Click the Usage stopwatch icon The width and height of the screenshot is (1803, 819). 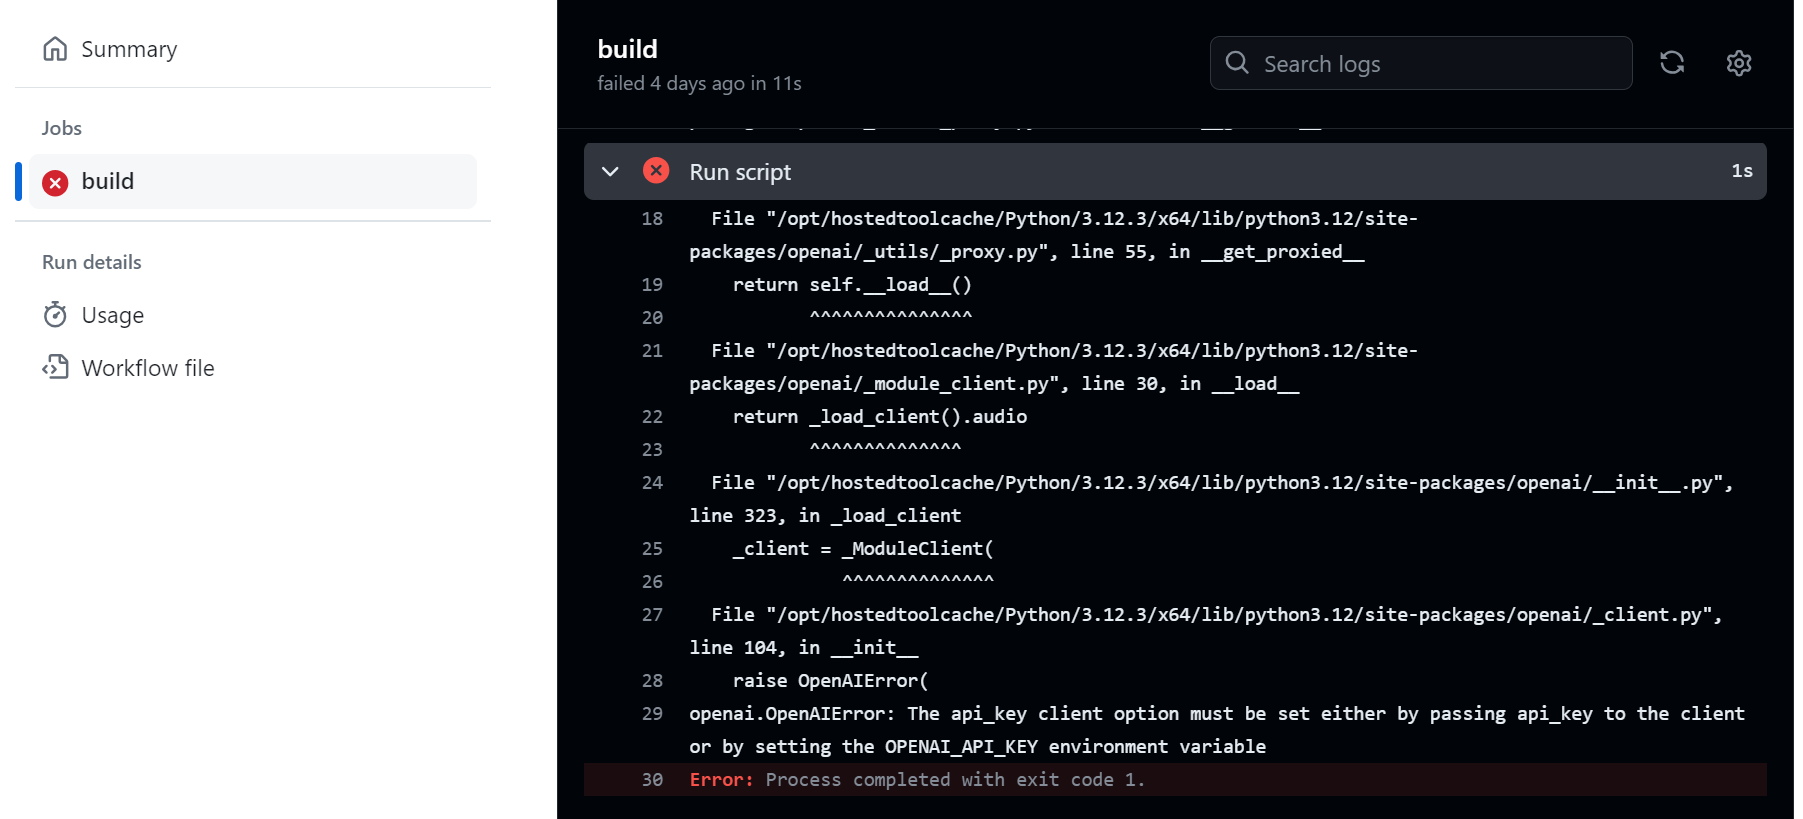pos(55,315)
